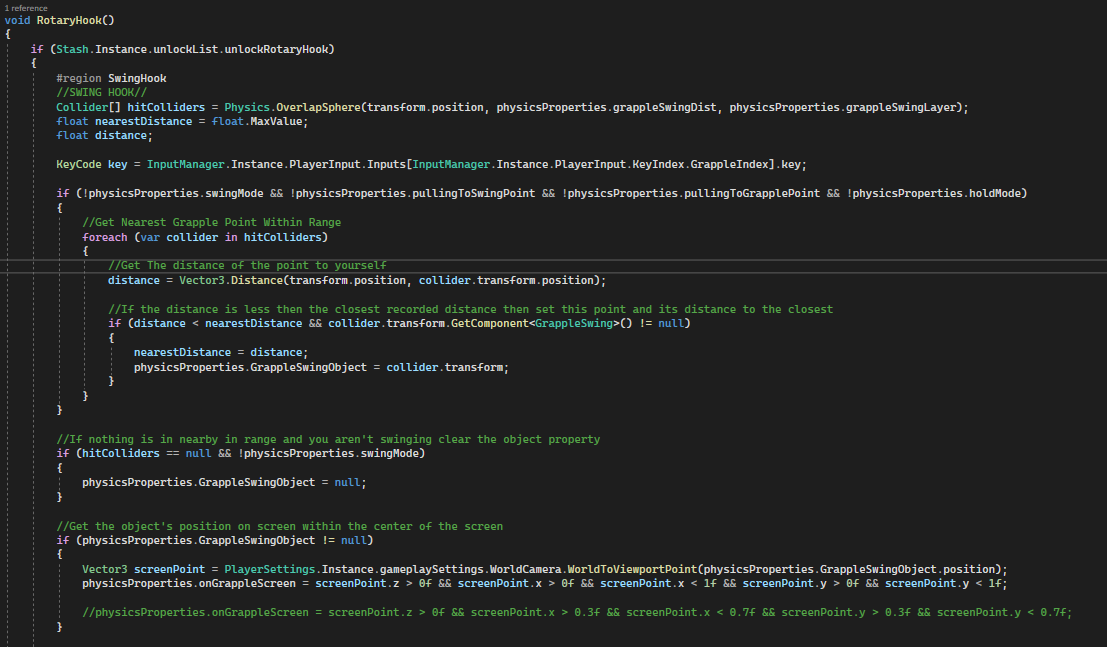Click pullingToGrapplePoint in the long if condition
Viewport: 1107px width, 647px height.
752,194
